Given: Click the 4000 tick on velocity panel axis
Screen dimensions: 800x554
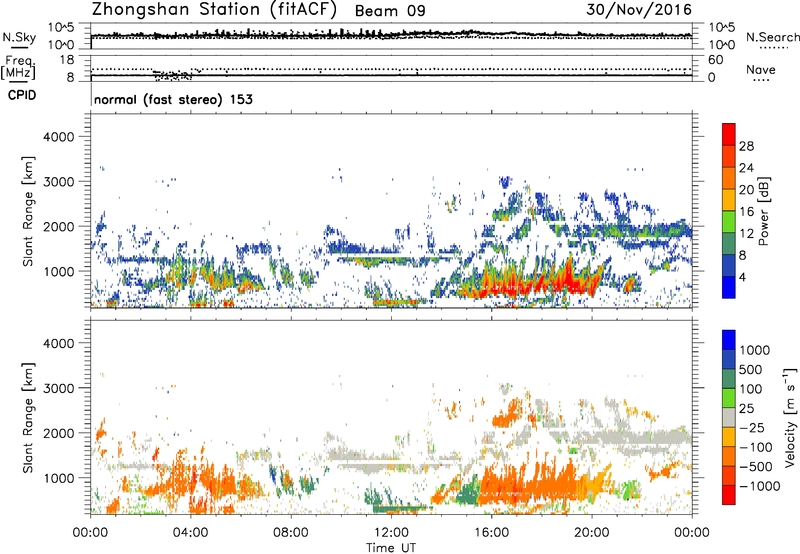Looking at the screenshot, I should [x=58, y=343].
